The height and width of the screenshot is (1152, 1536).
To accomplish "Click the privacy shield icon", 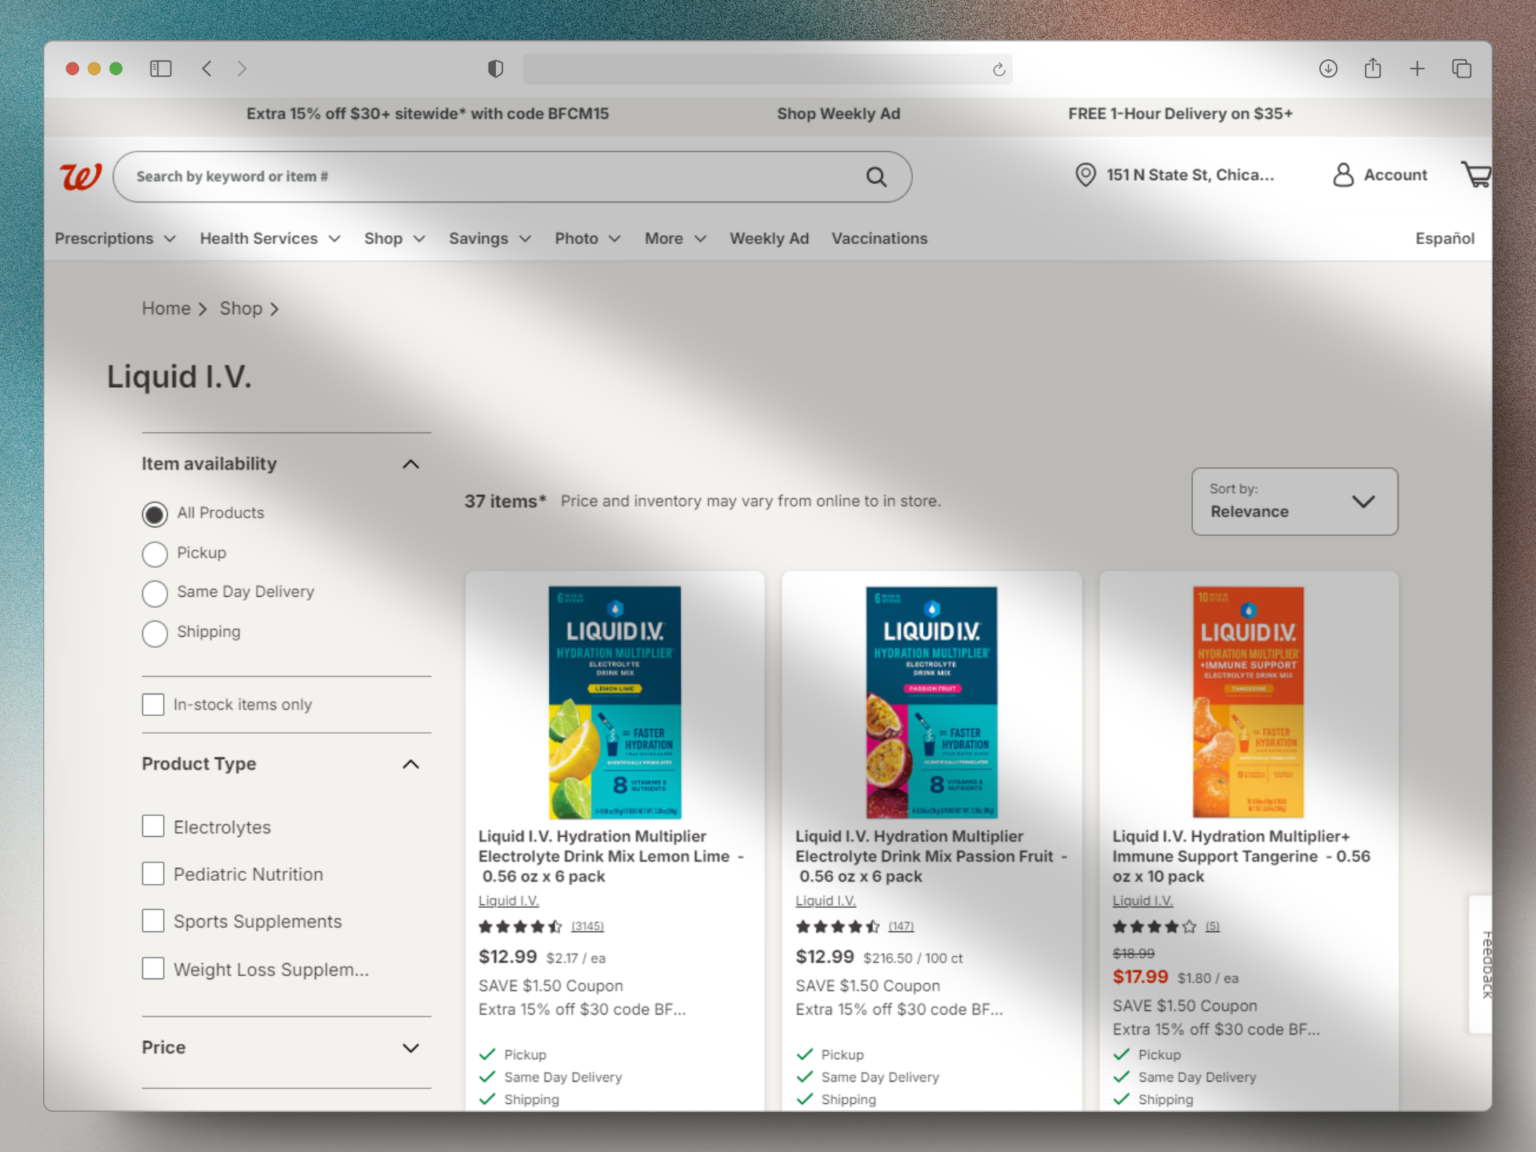I will 495,69.
